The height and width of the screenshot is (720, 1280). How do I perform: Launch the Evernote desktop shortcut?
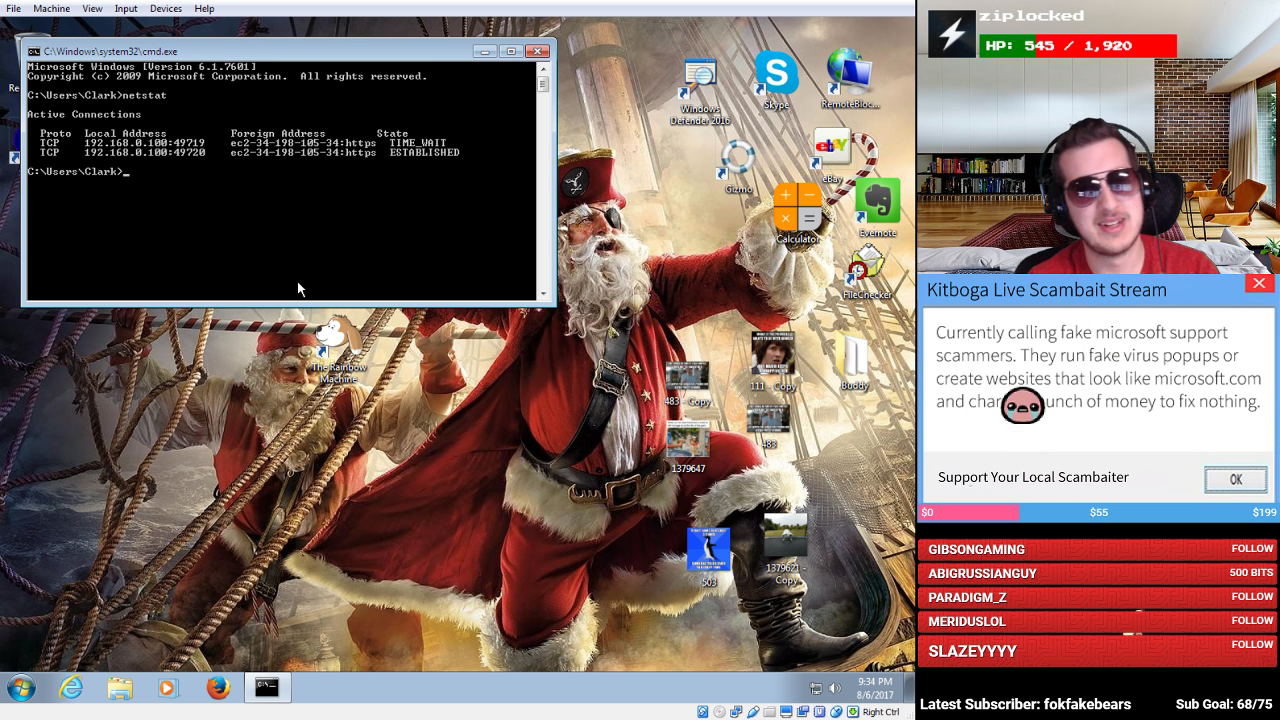pyautogui.click(x=877, y=208)
